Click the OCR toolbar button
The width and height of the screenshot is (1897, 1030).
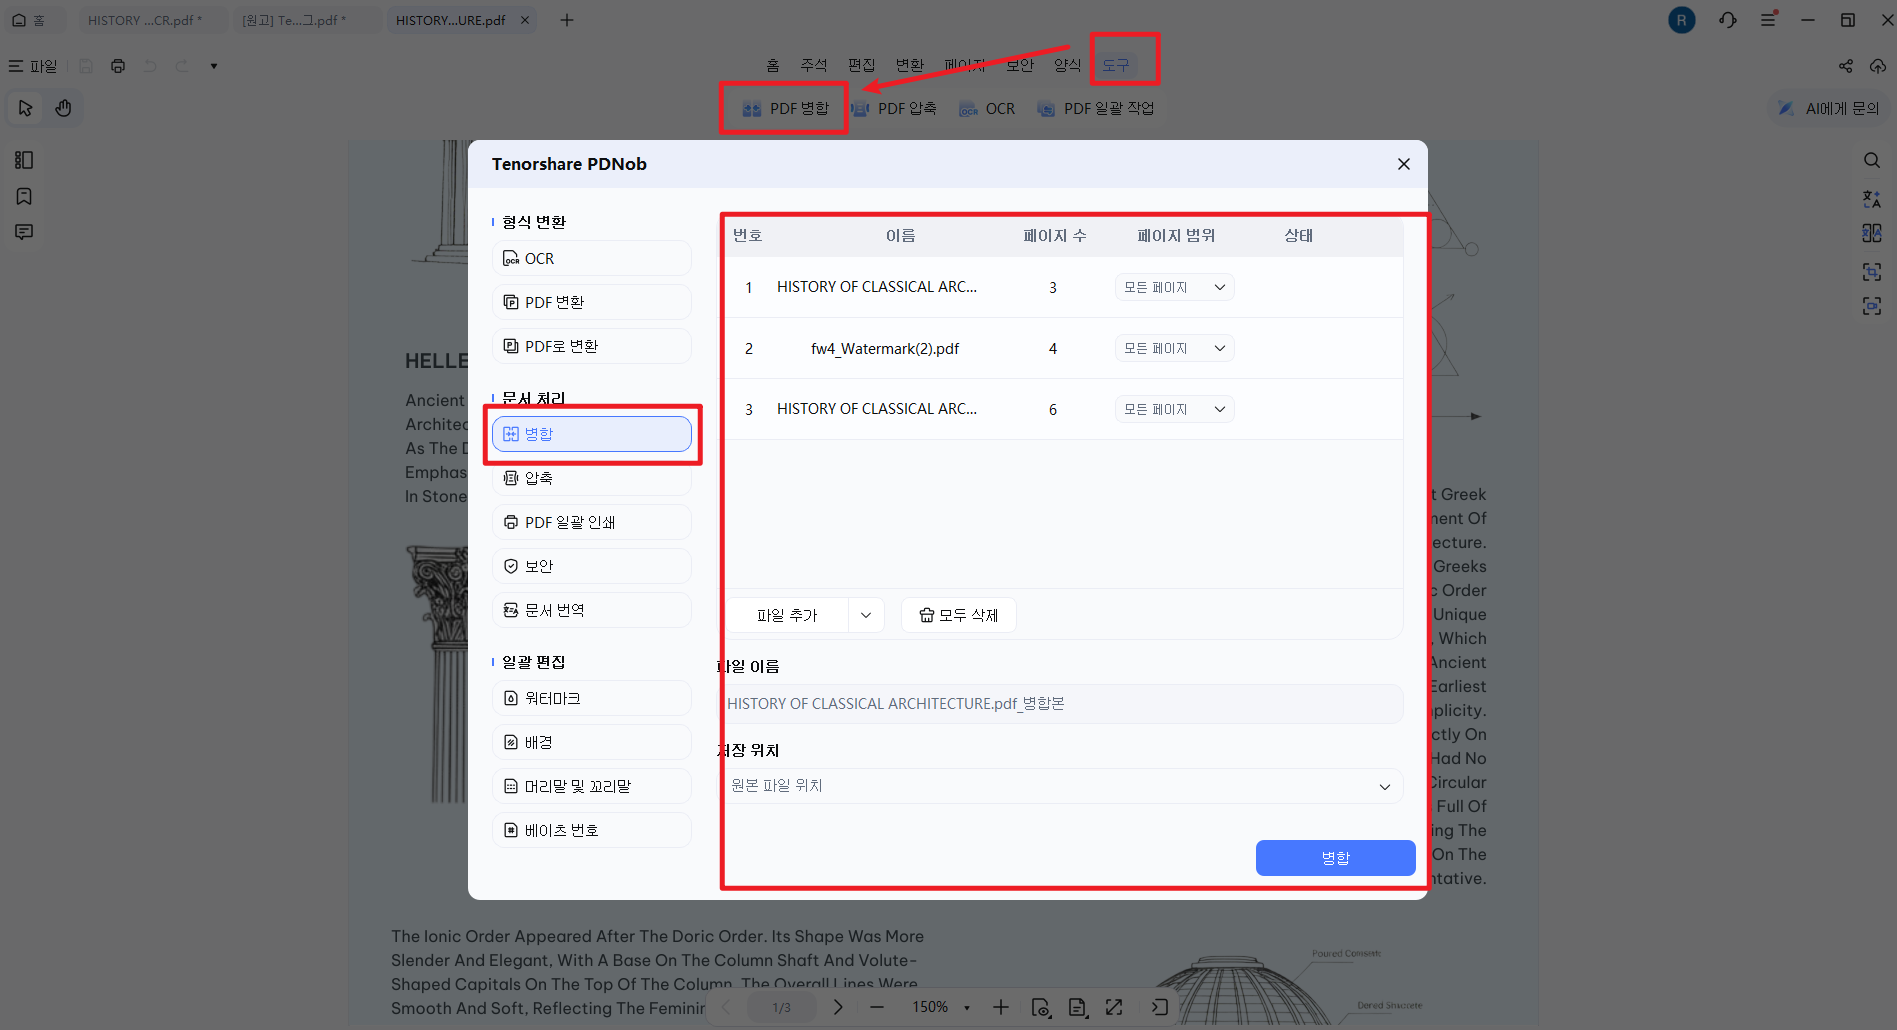(987, 108)
